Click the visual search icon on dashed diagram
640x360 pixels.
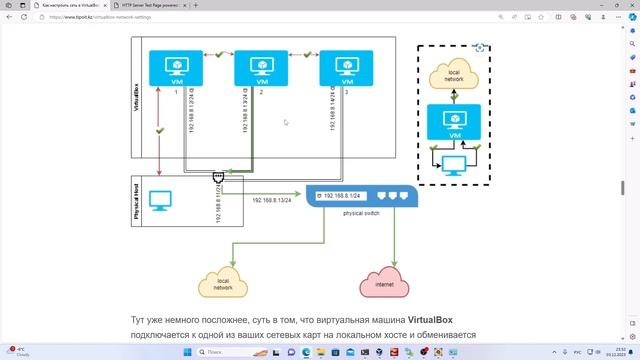pos(480,47)
